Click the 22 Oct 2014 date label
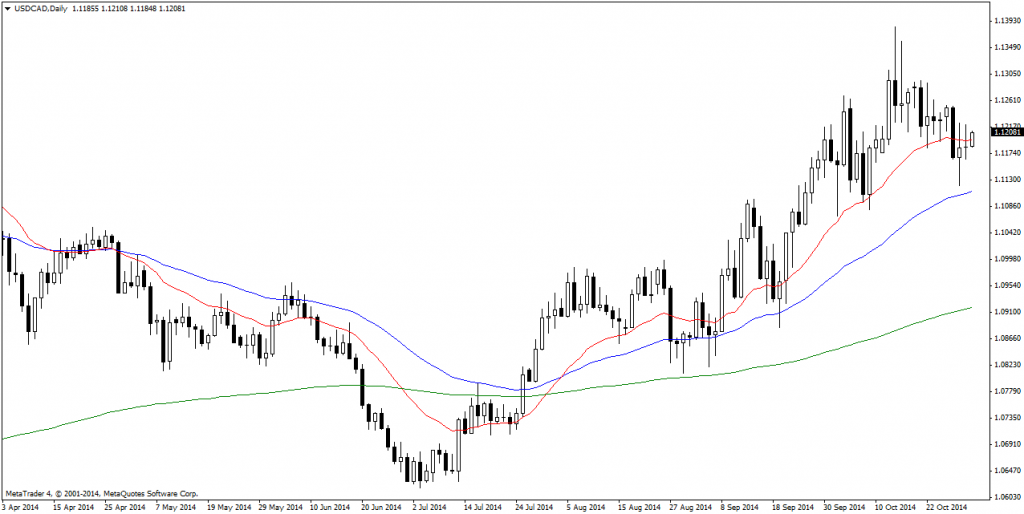The height and width of the screenshot is (514, 1024). [948, 507]
